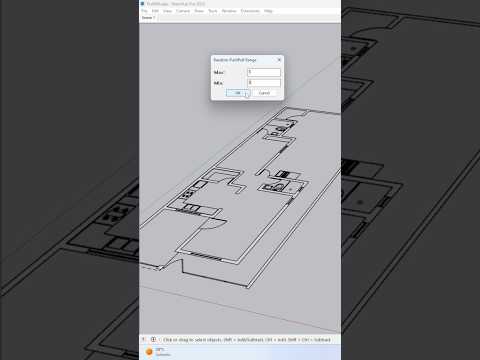The image size is (480, 360).
Task: Open the Tools menu
Action: coord(213,11)
